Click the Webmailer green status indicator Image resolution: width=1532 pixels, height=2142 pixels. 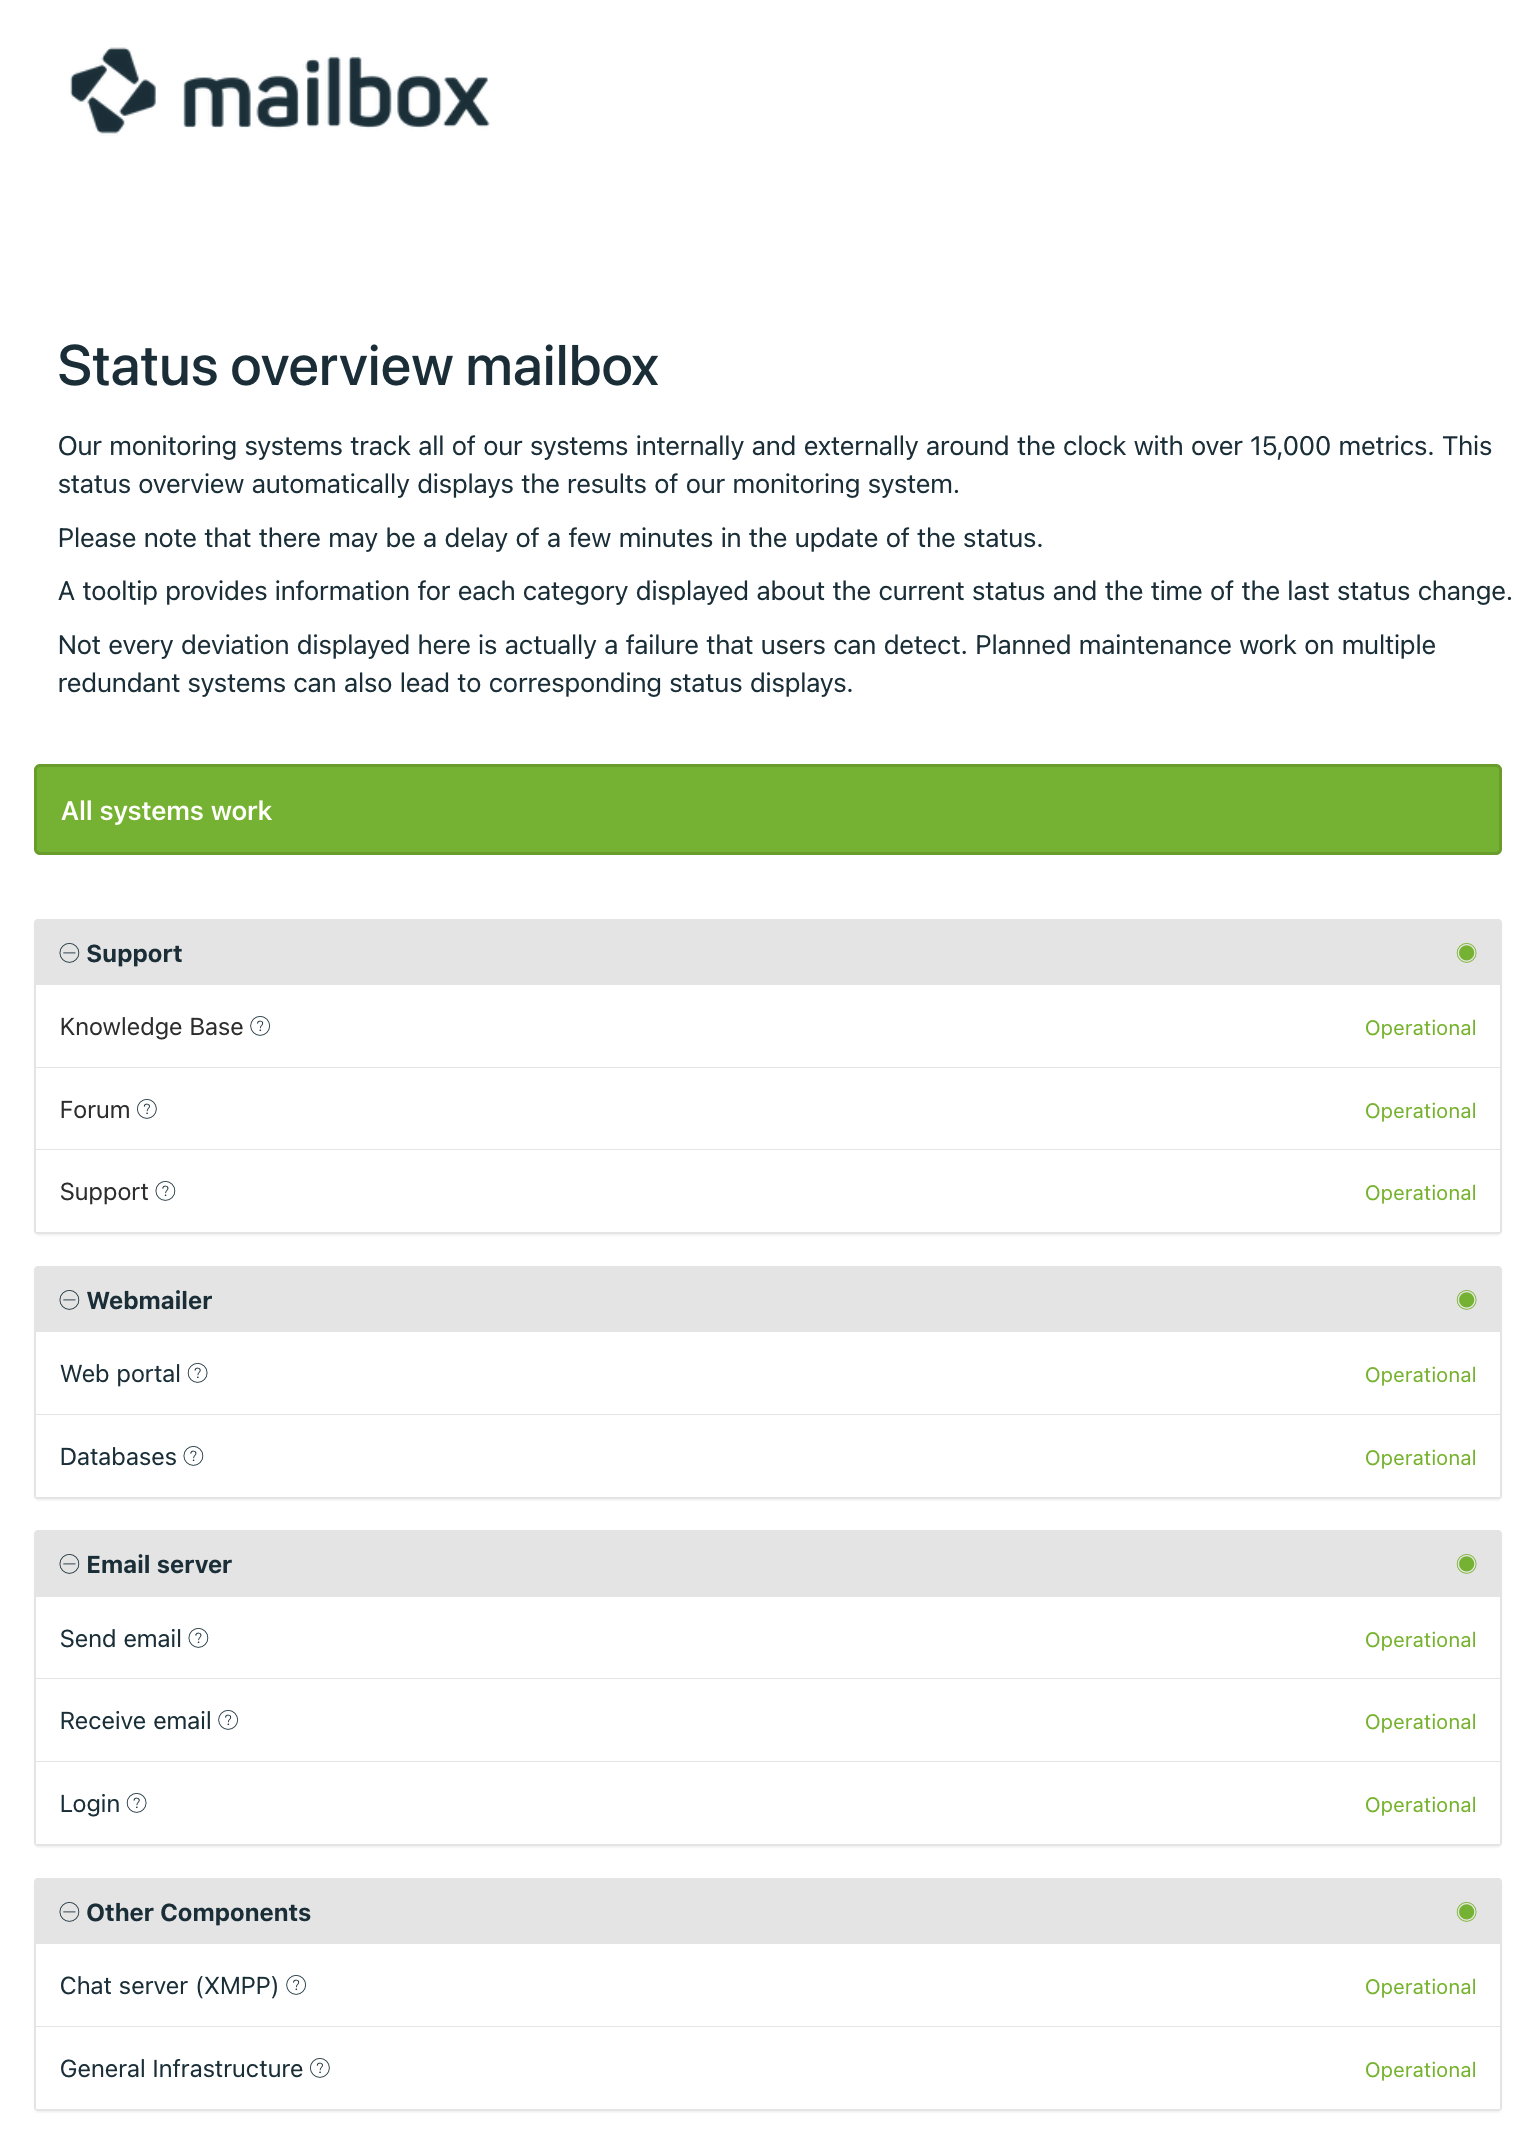coord(1466,1300)
